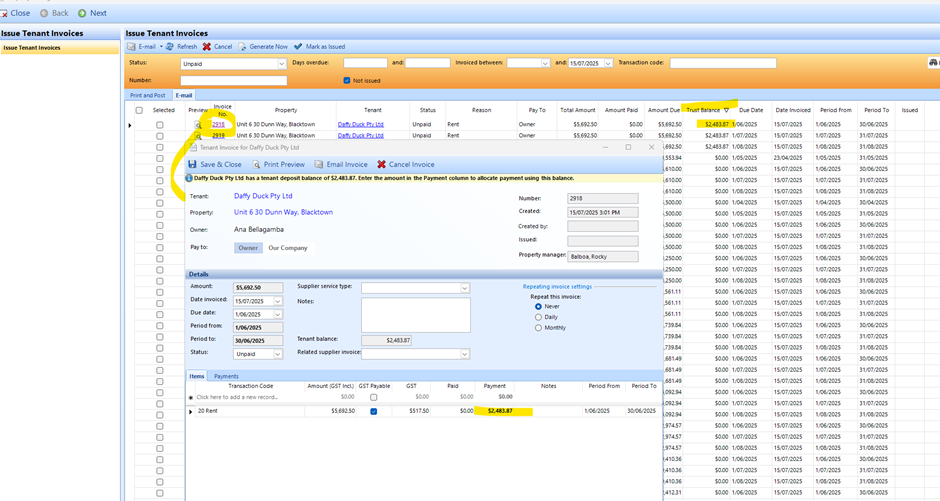Click the Notes text box in Details
Screen dimensions: 940x501
point(415,315)
